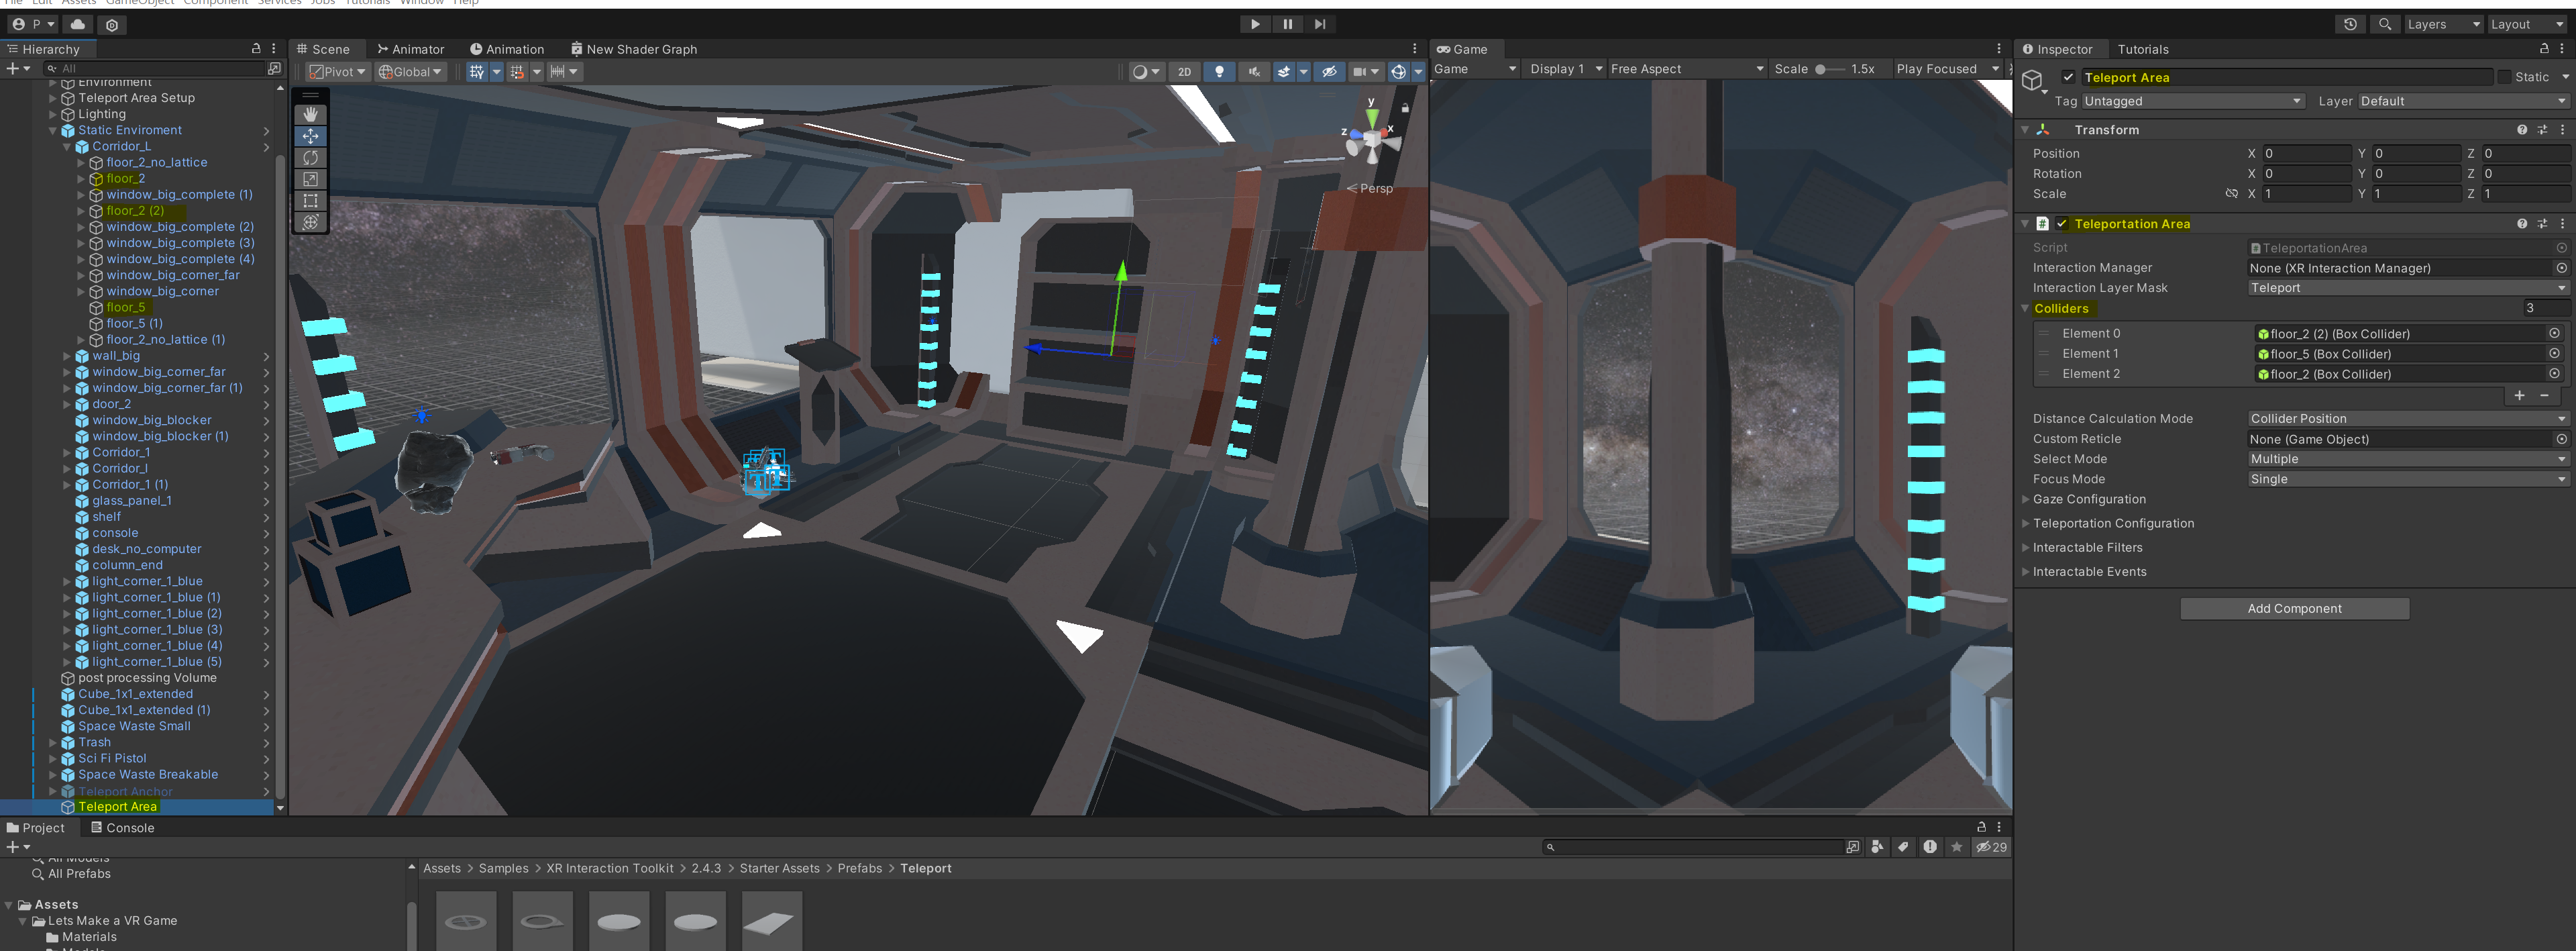Enable the Static checkbox
The height and width of the screenshot is (951, 2576).
(2504, 77)
